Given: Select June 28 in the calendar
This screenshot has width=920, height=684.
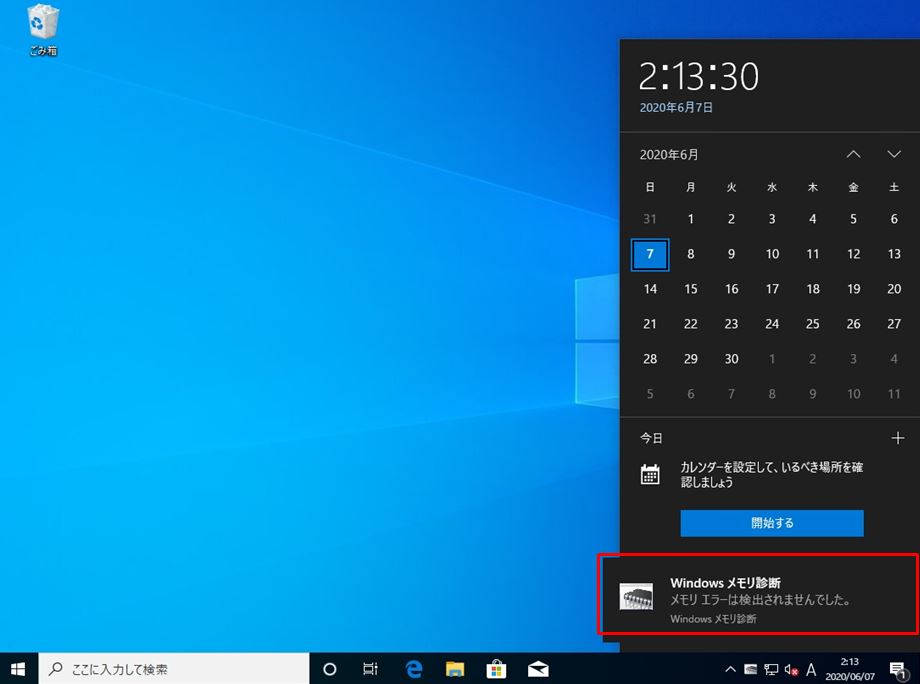Looking at the screenshot, I should pyautogui.click(x=650, y=359).
